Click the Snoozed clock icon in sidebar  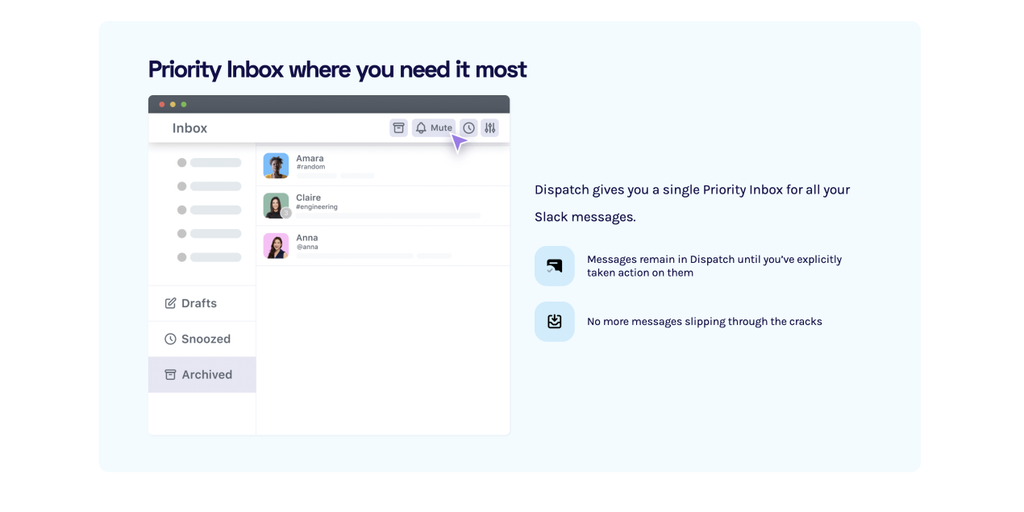170,339
